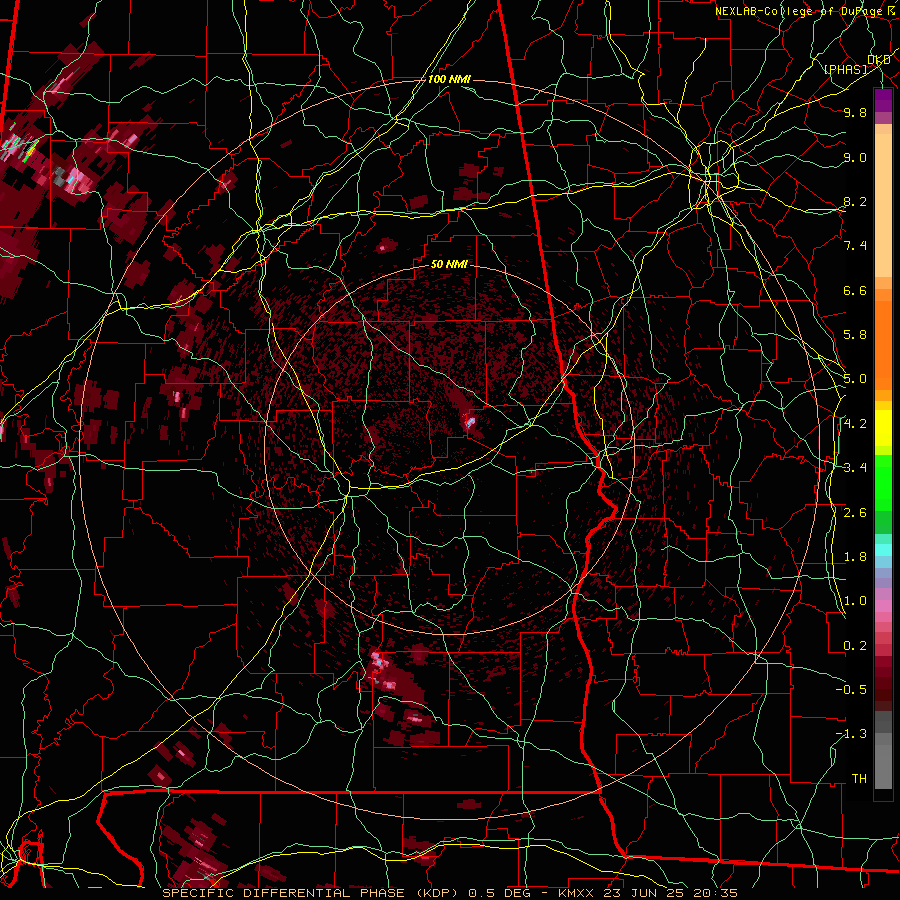Click the 5.8 value on the color scale

pyautogui.click(x=855, y=335)
